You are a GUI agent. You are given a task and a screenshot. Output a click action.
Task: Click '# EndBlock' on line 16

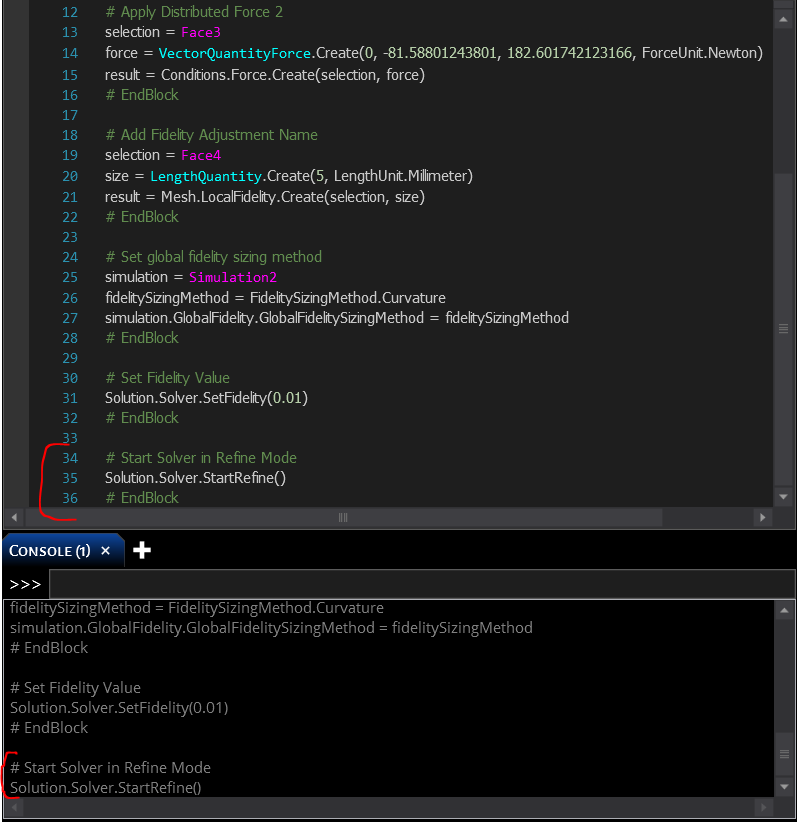[142, 95]
